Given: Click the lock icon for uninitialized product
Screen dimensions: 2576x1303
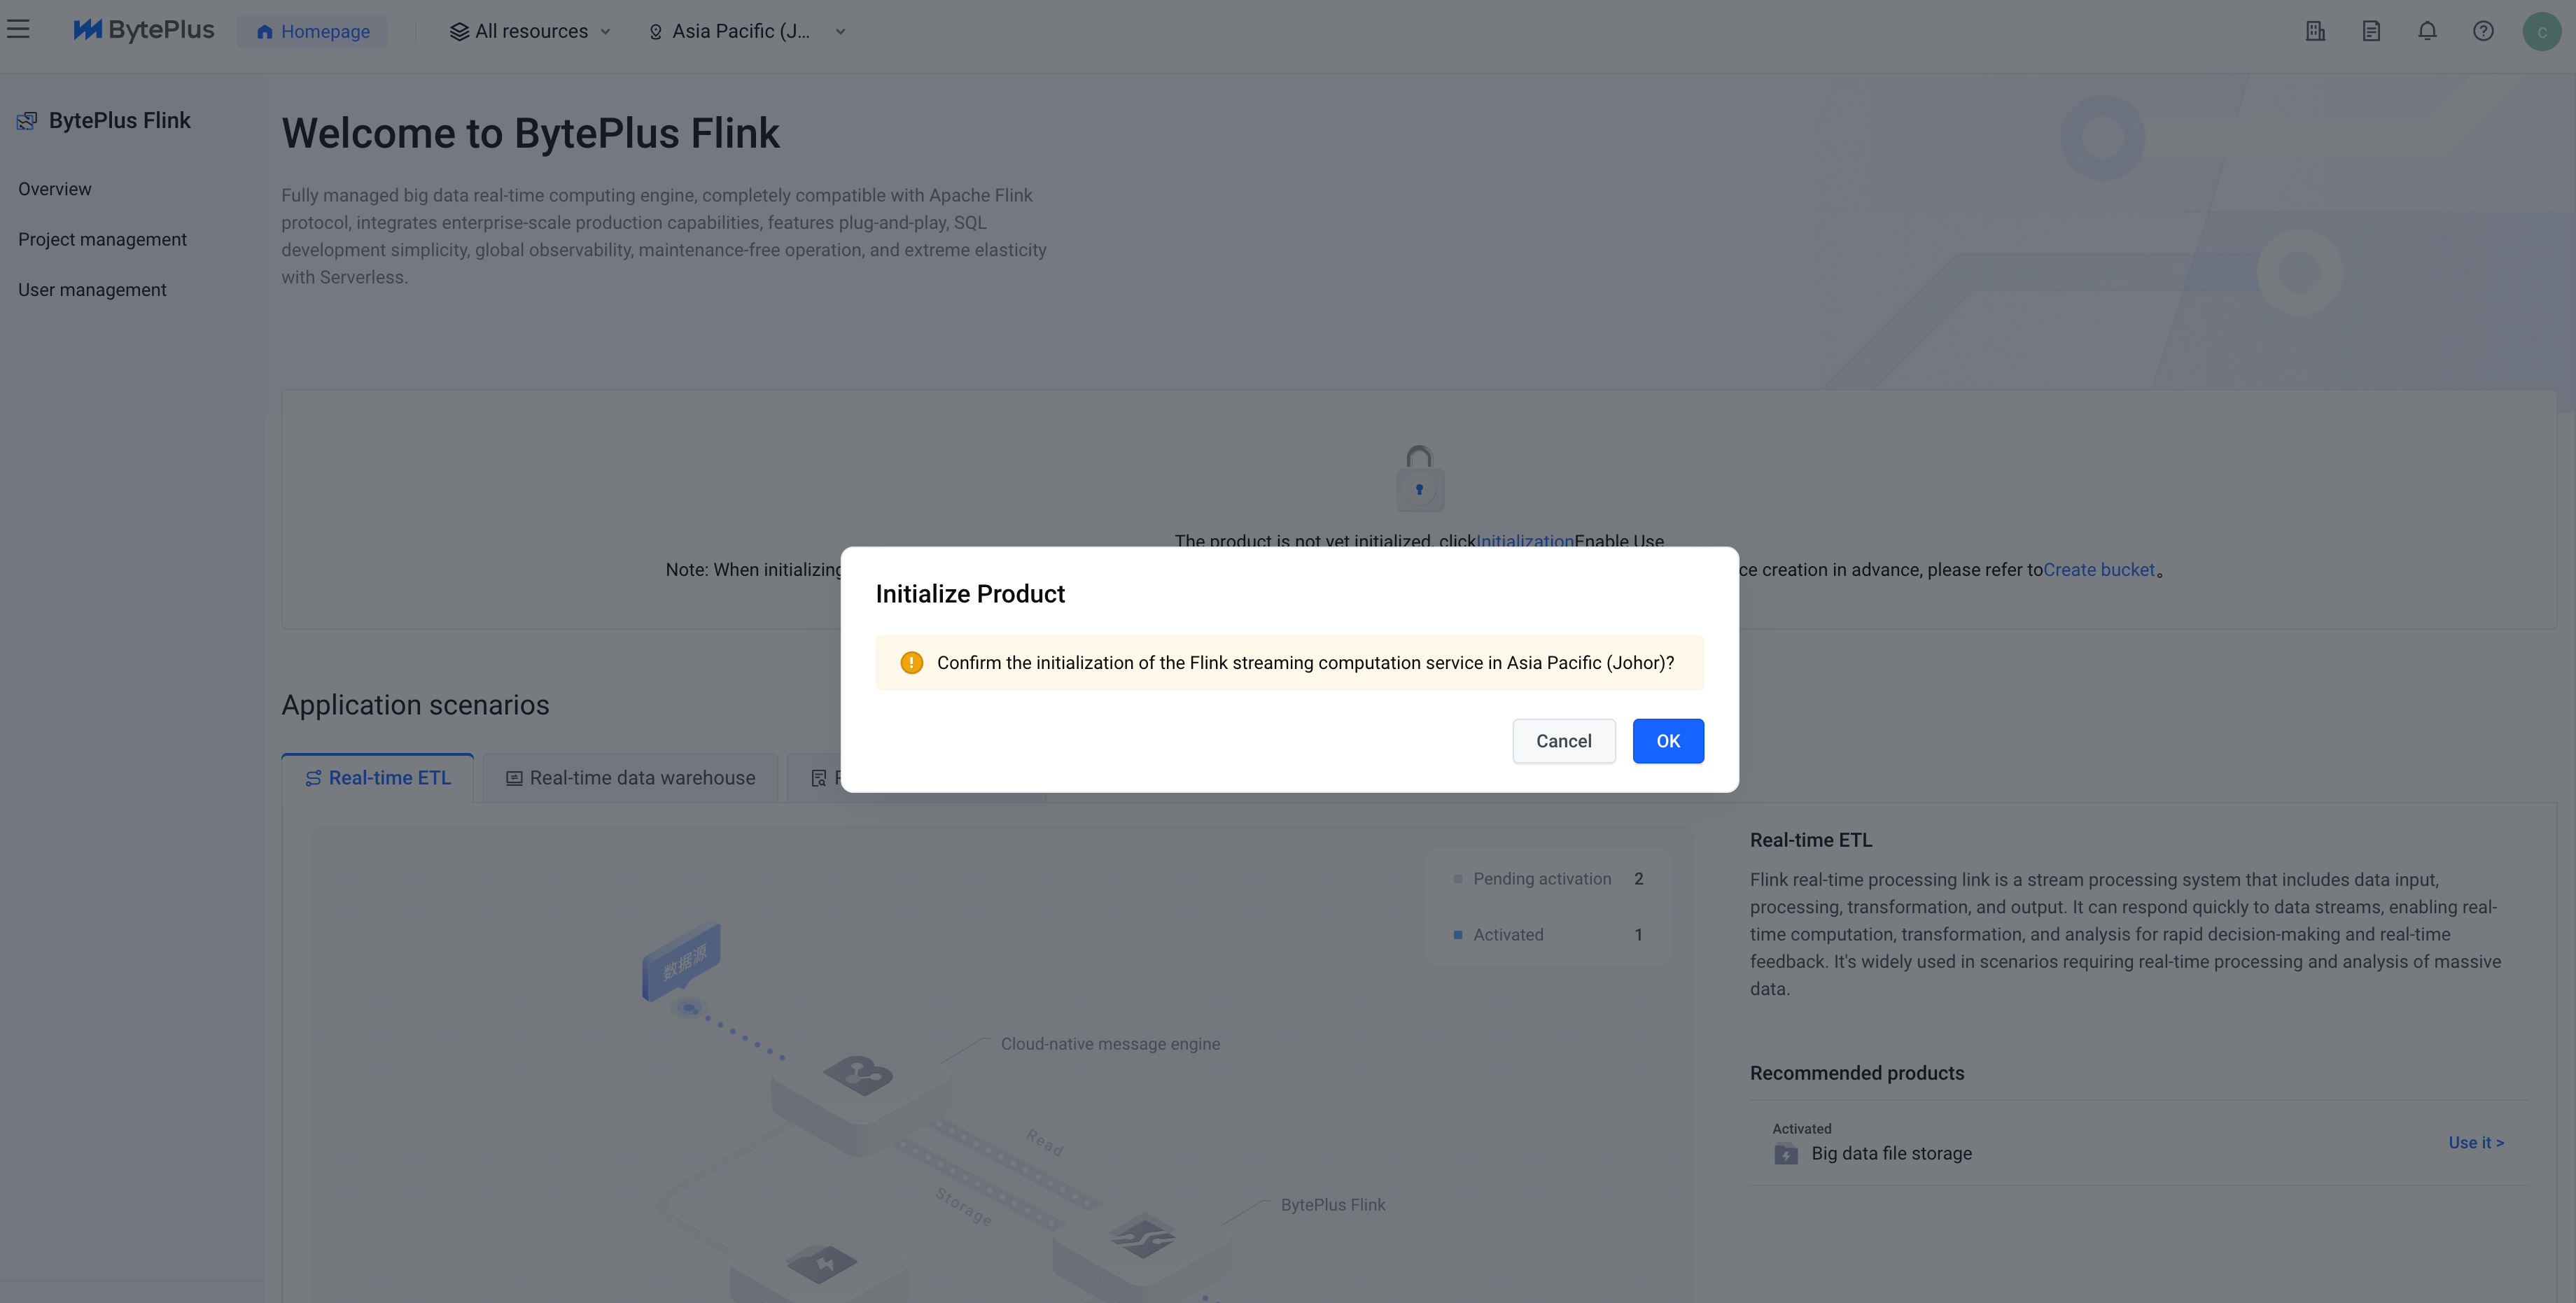Looking at the screenshot, I should 1419,478.
